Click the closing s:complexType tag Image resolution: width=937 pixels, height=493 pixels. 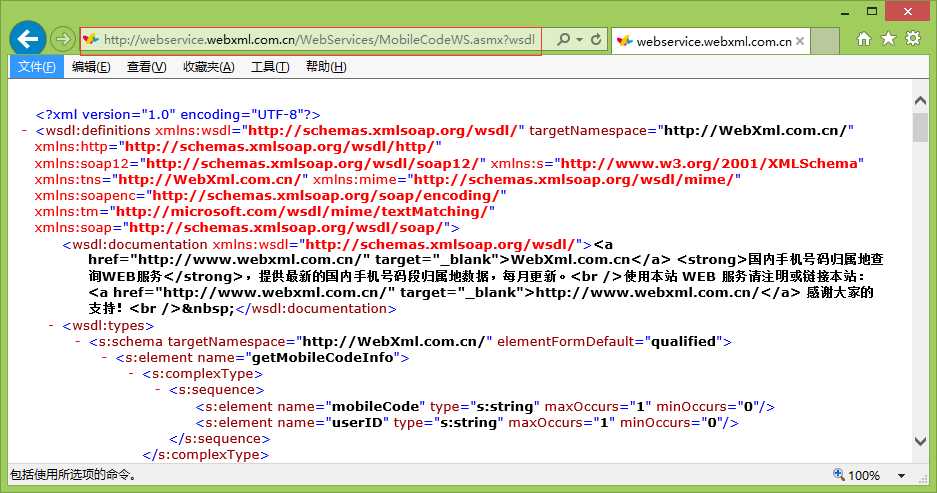pyautogui.click(x=206, y=455)
